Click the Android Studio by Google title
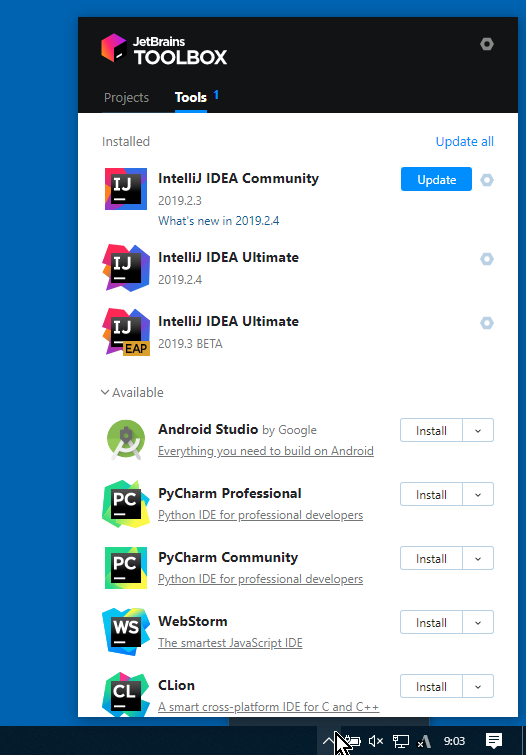This screenshot has width=526, height=755. tap(237, 430)
